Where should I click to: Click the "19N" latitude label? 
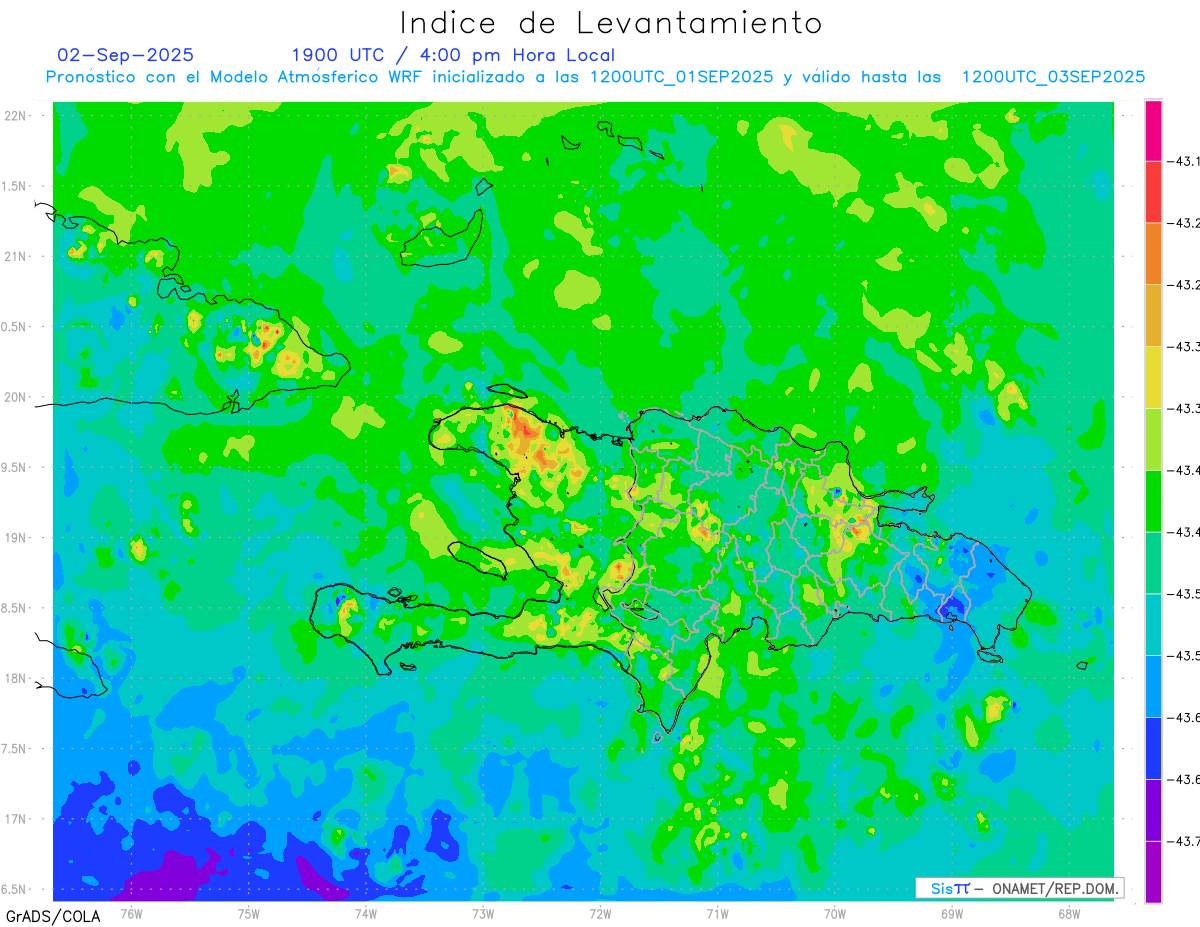[16, 538]
